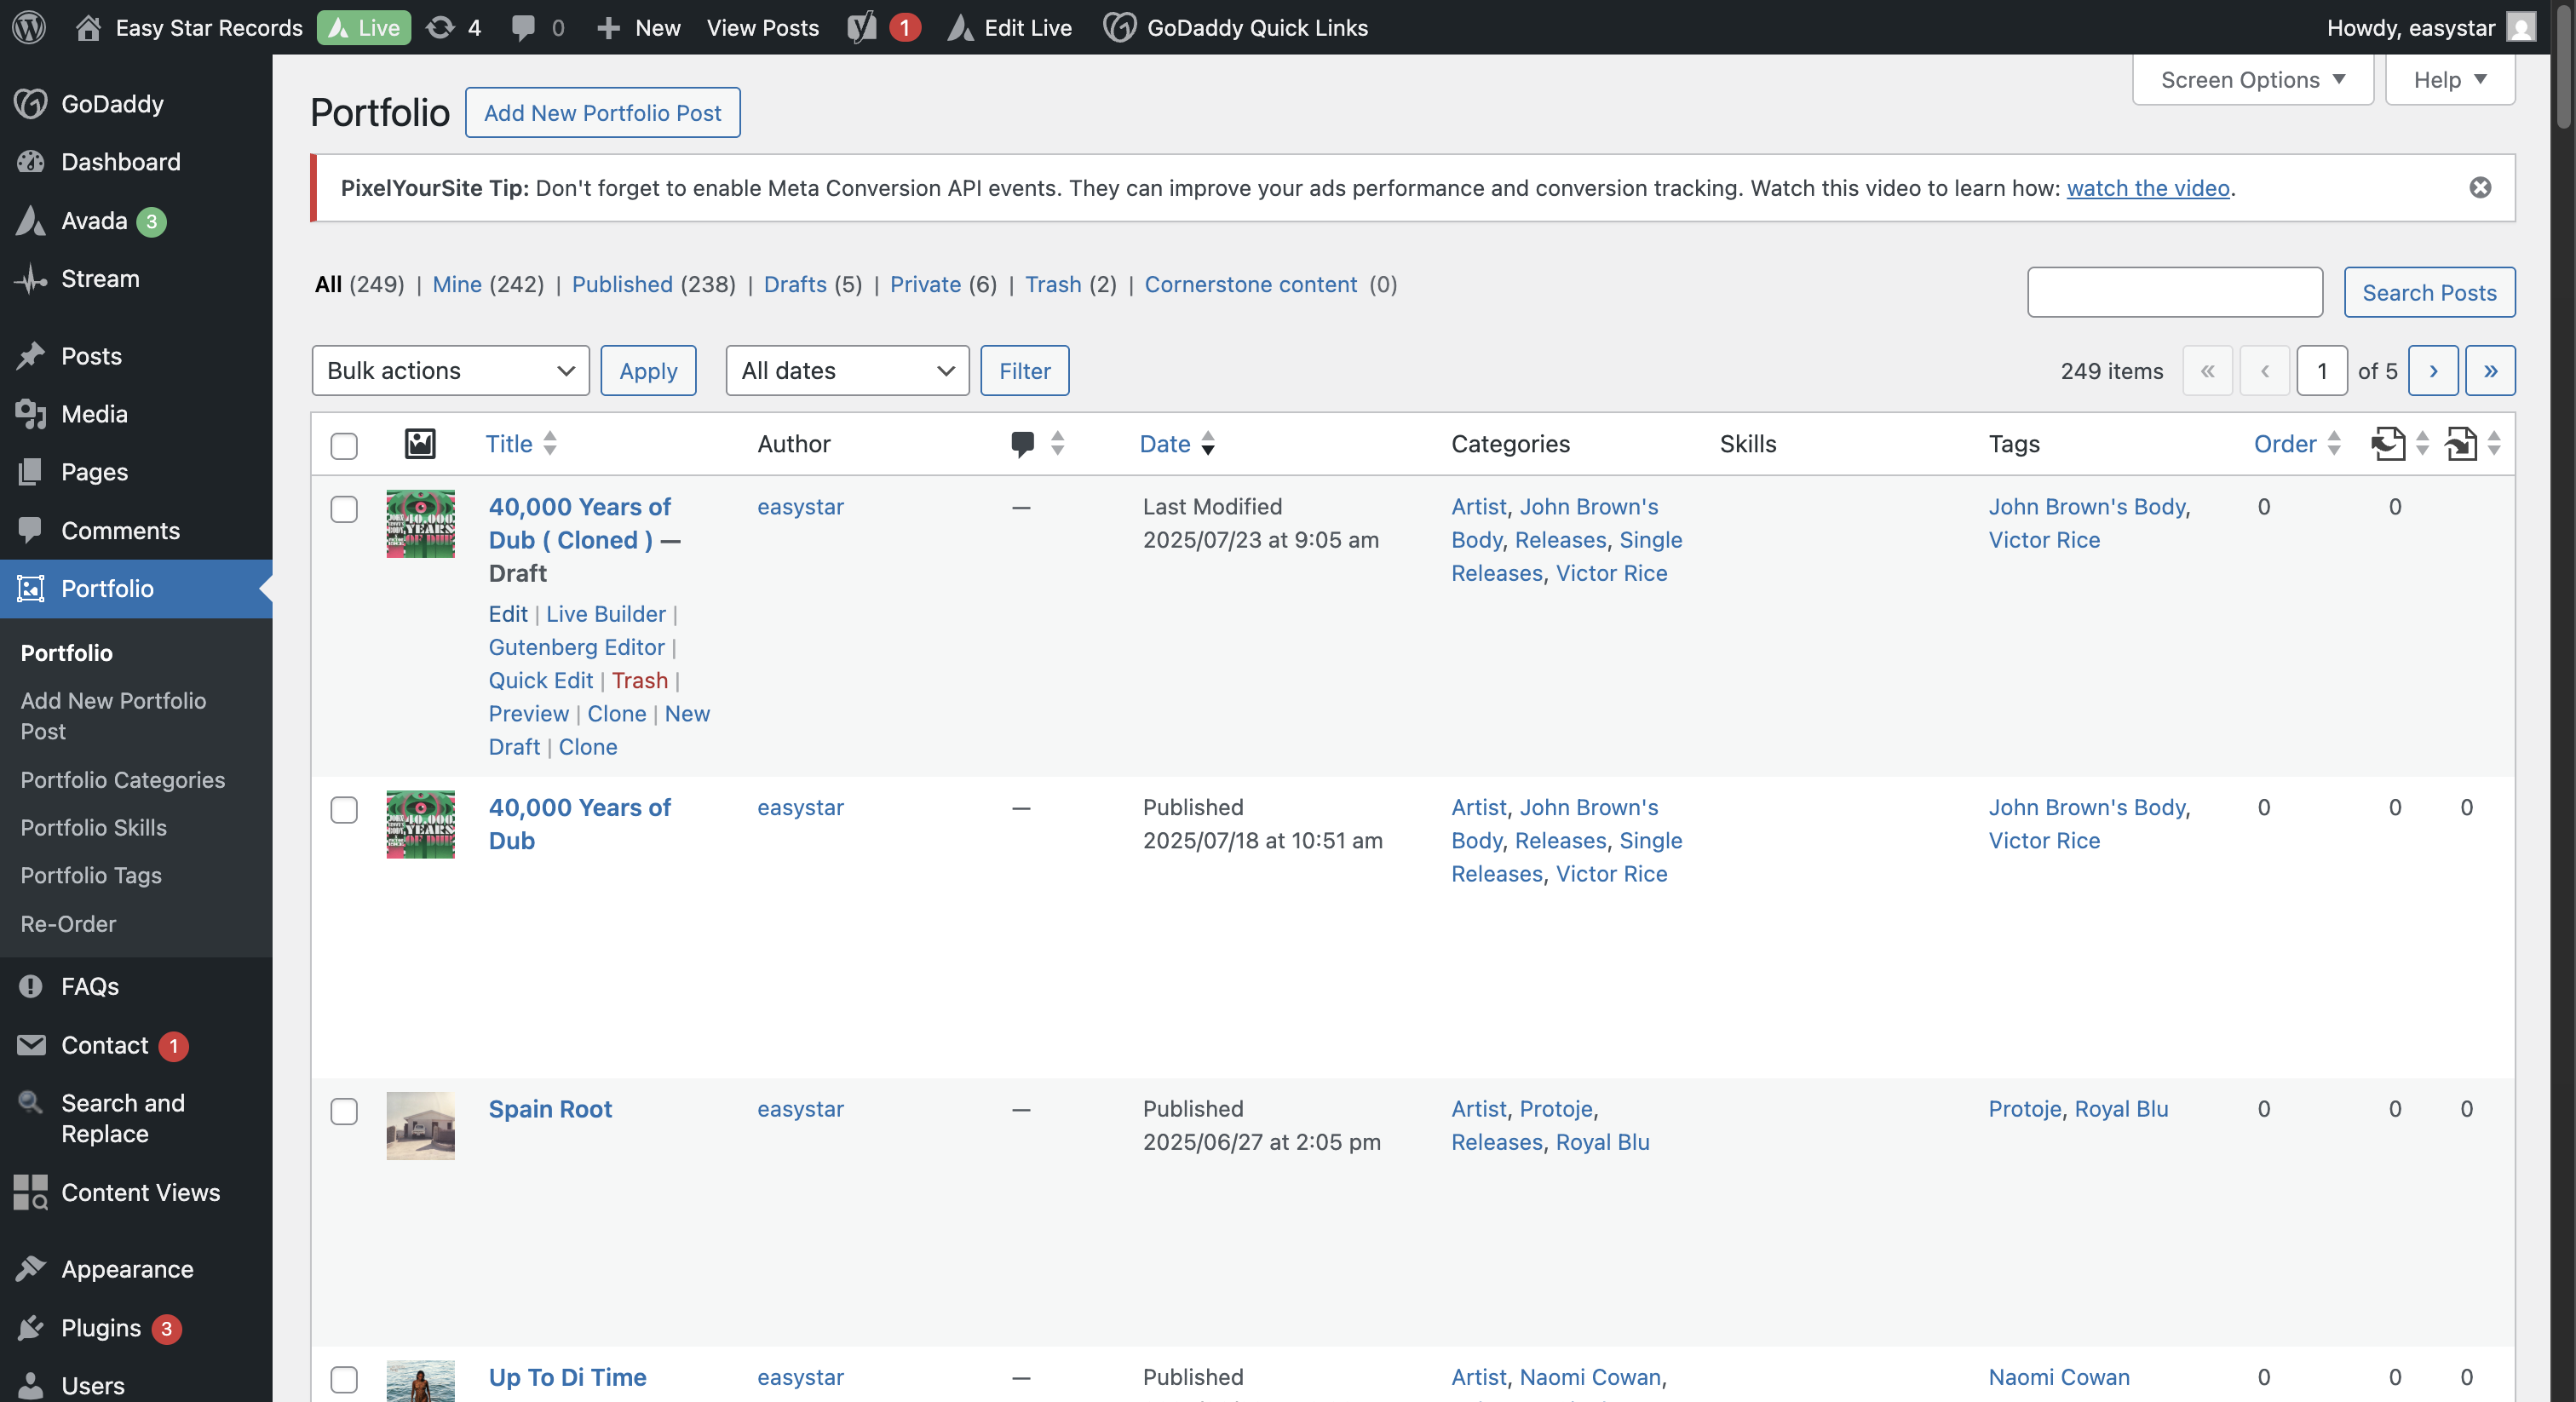The height and width of the screenshot is (1402, 2576).
Task: Select the Spain Root row checkbox
Action: pos(344,1111)
